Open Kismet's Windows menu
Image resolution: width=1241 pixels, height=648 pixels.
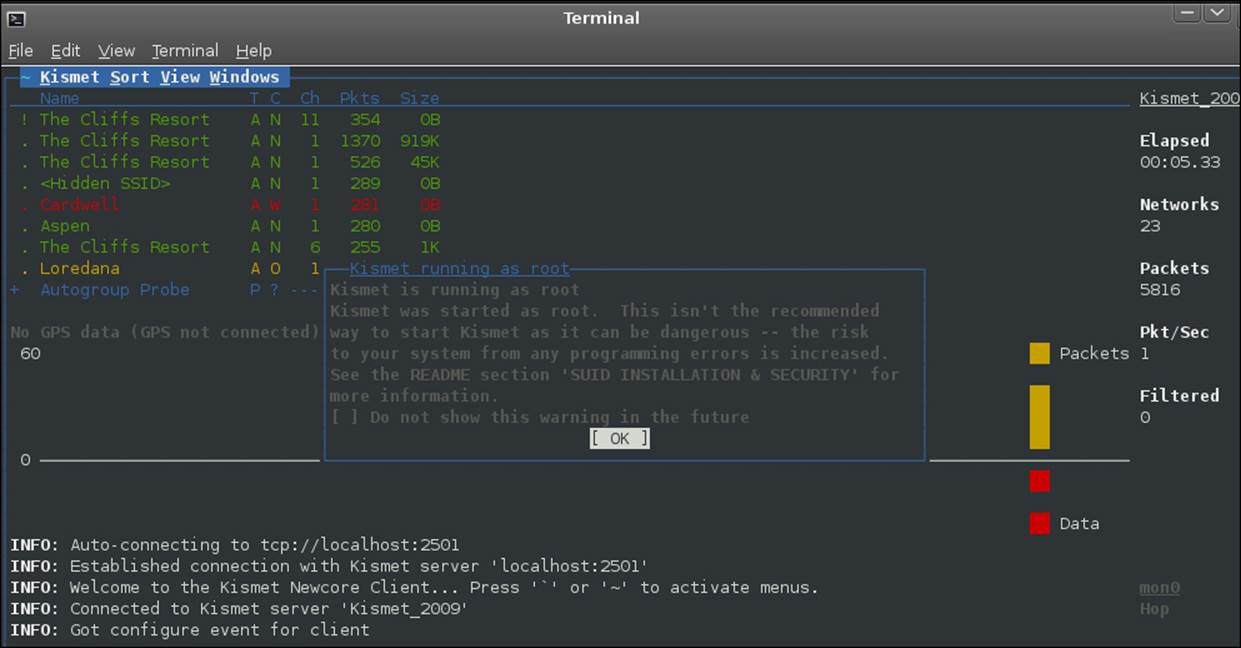pyautogui.click(x=245, y=77)
